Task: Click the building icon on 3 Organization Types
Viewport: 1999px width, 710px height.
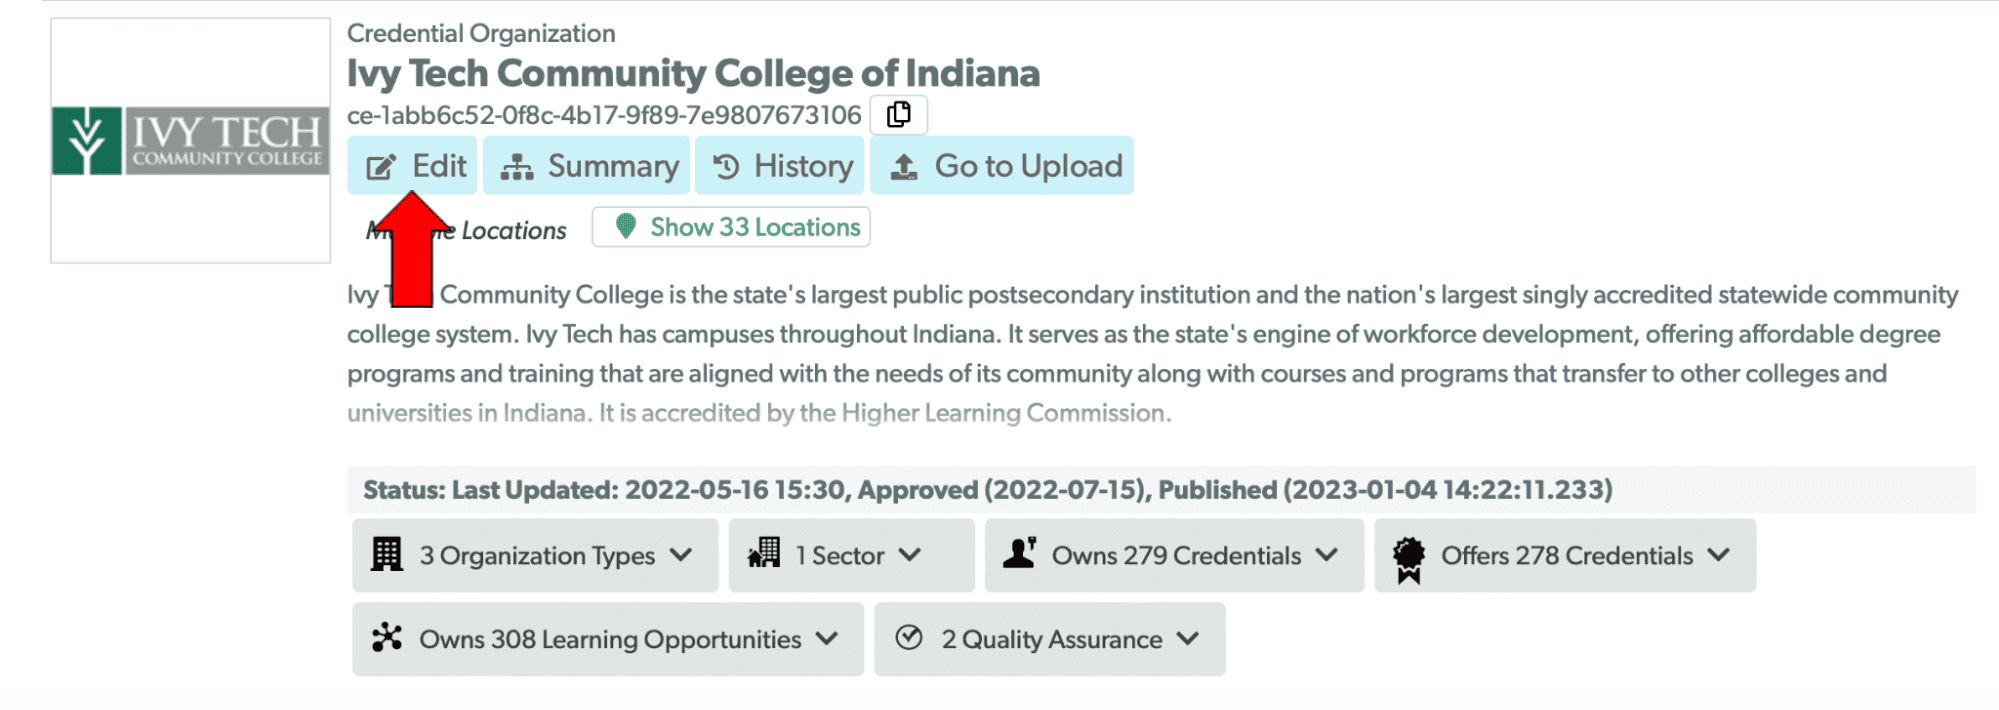Action: (x=385, y=555)
